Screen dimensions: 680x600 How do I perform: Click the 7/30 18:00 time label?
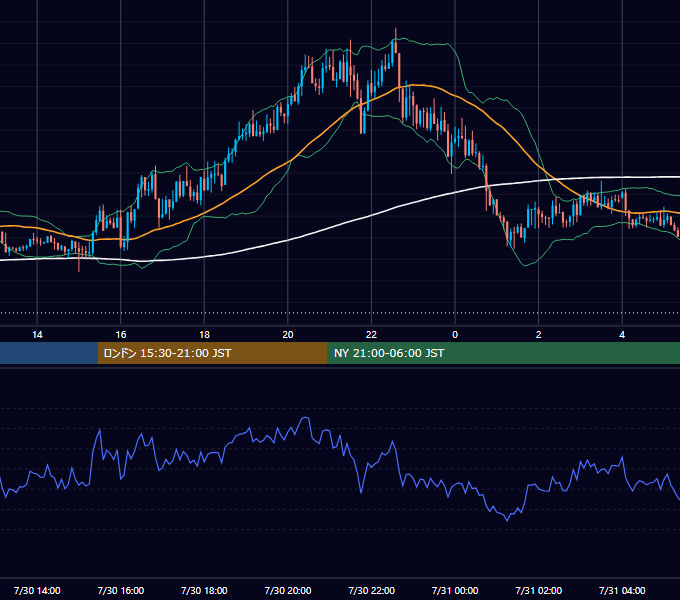204,590
